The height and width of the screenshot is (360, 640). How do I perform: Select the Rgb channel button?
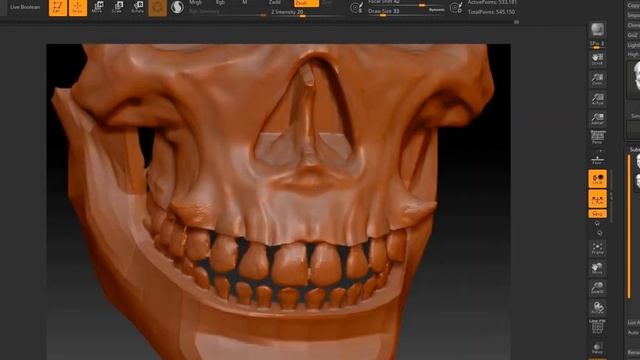[220, 2]
